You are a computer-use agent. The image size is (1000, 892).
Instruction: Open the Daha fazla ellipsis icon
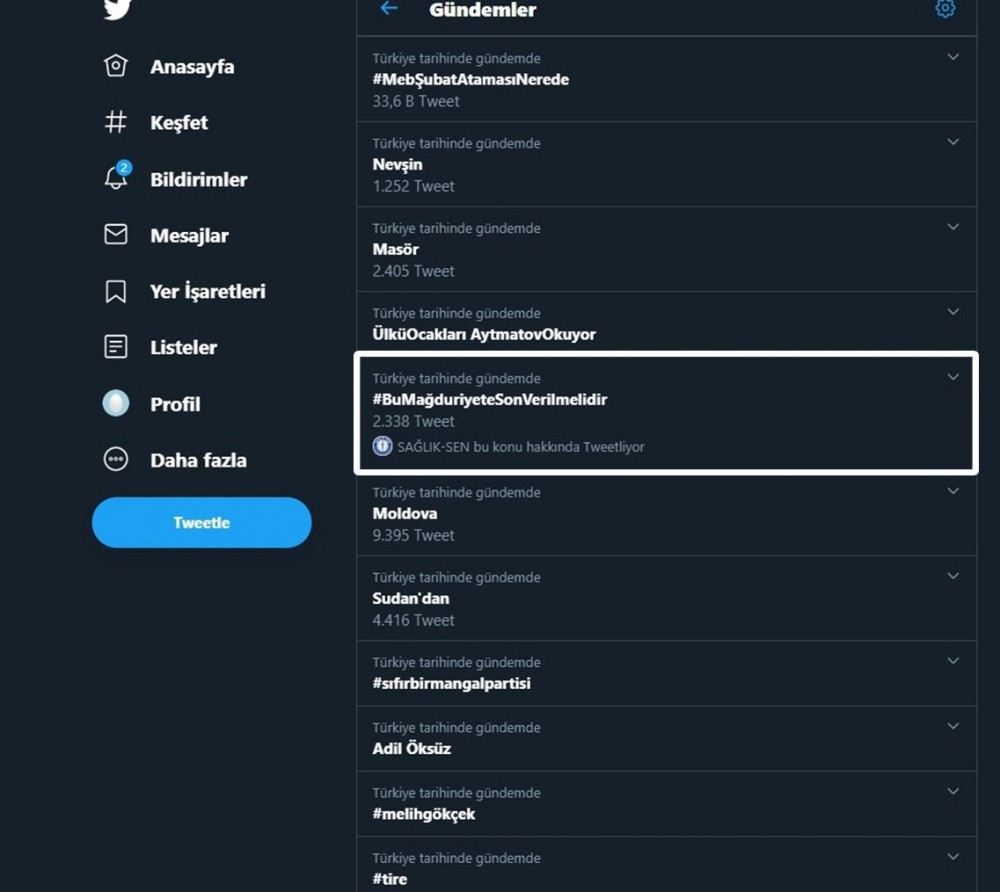click(115, 459)
